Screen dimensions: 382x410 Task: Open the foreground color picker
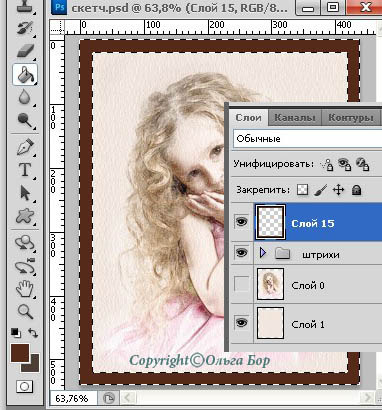coord(20,353)
